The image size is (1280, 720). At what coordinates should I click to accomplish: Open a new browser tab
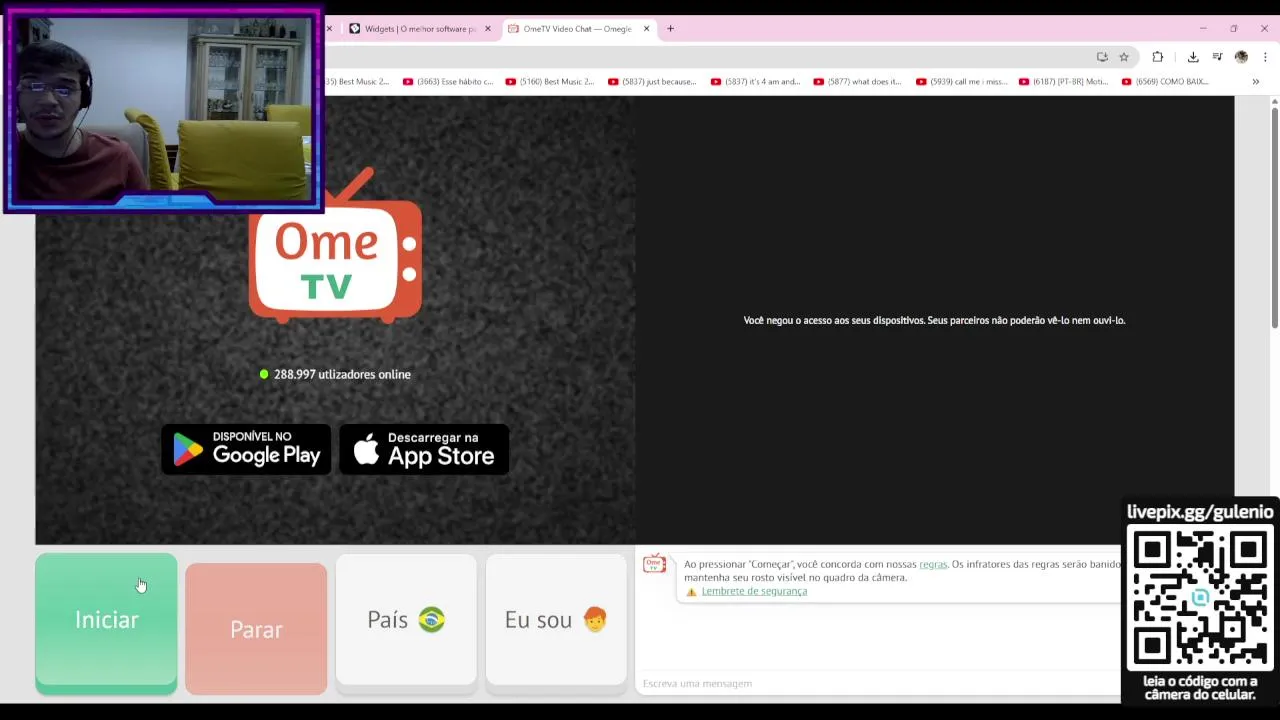670,29
